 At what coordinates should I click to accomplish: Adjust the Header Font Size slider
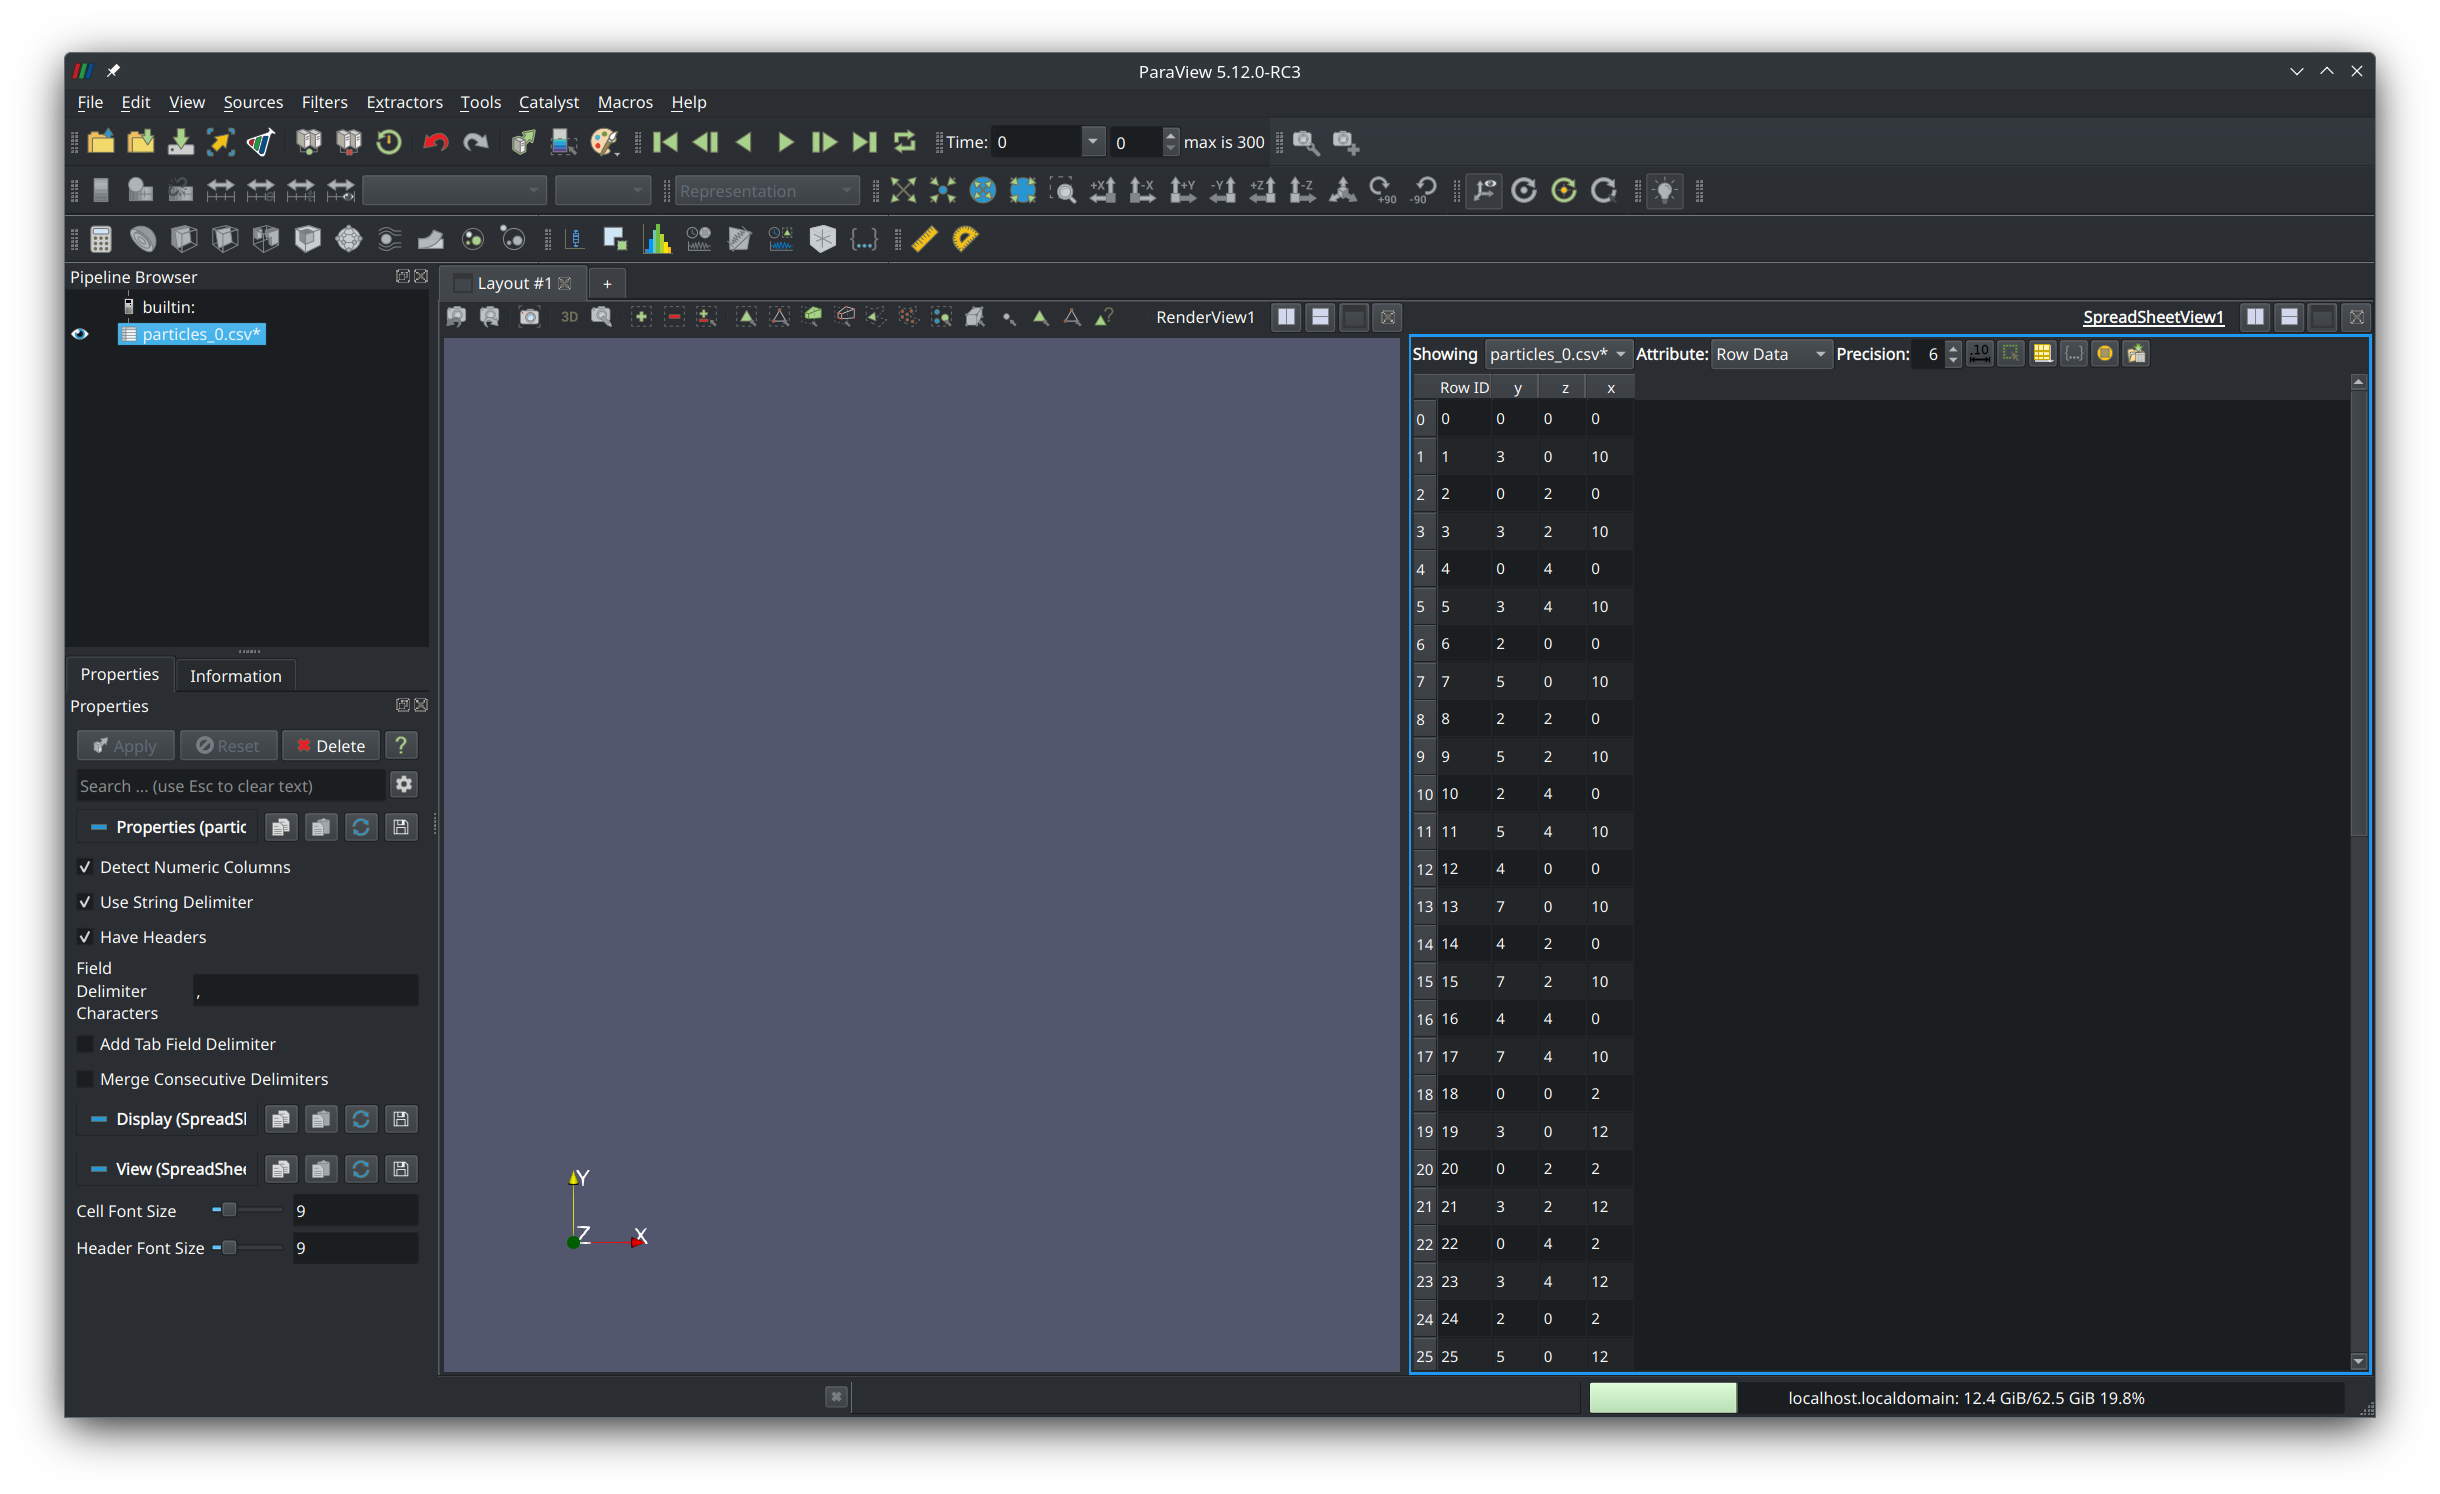pyautogui.click(x=247, y=1247)
